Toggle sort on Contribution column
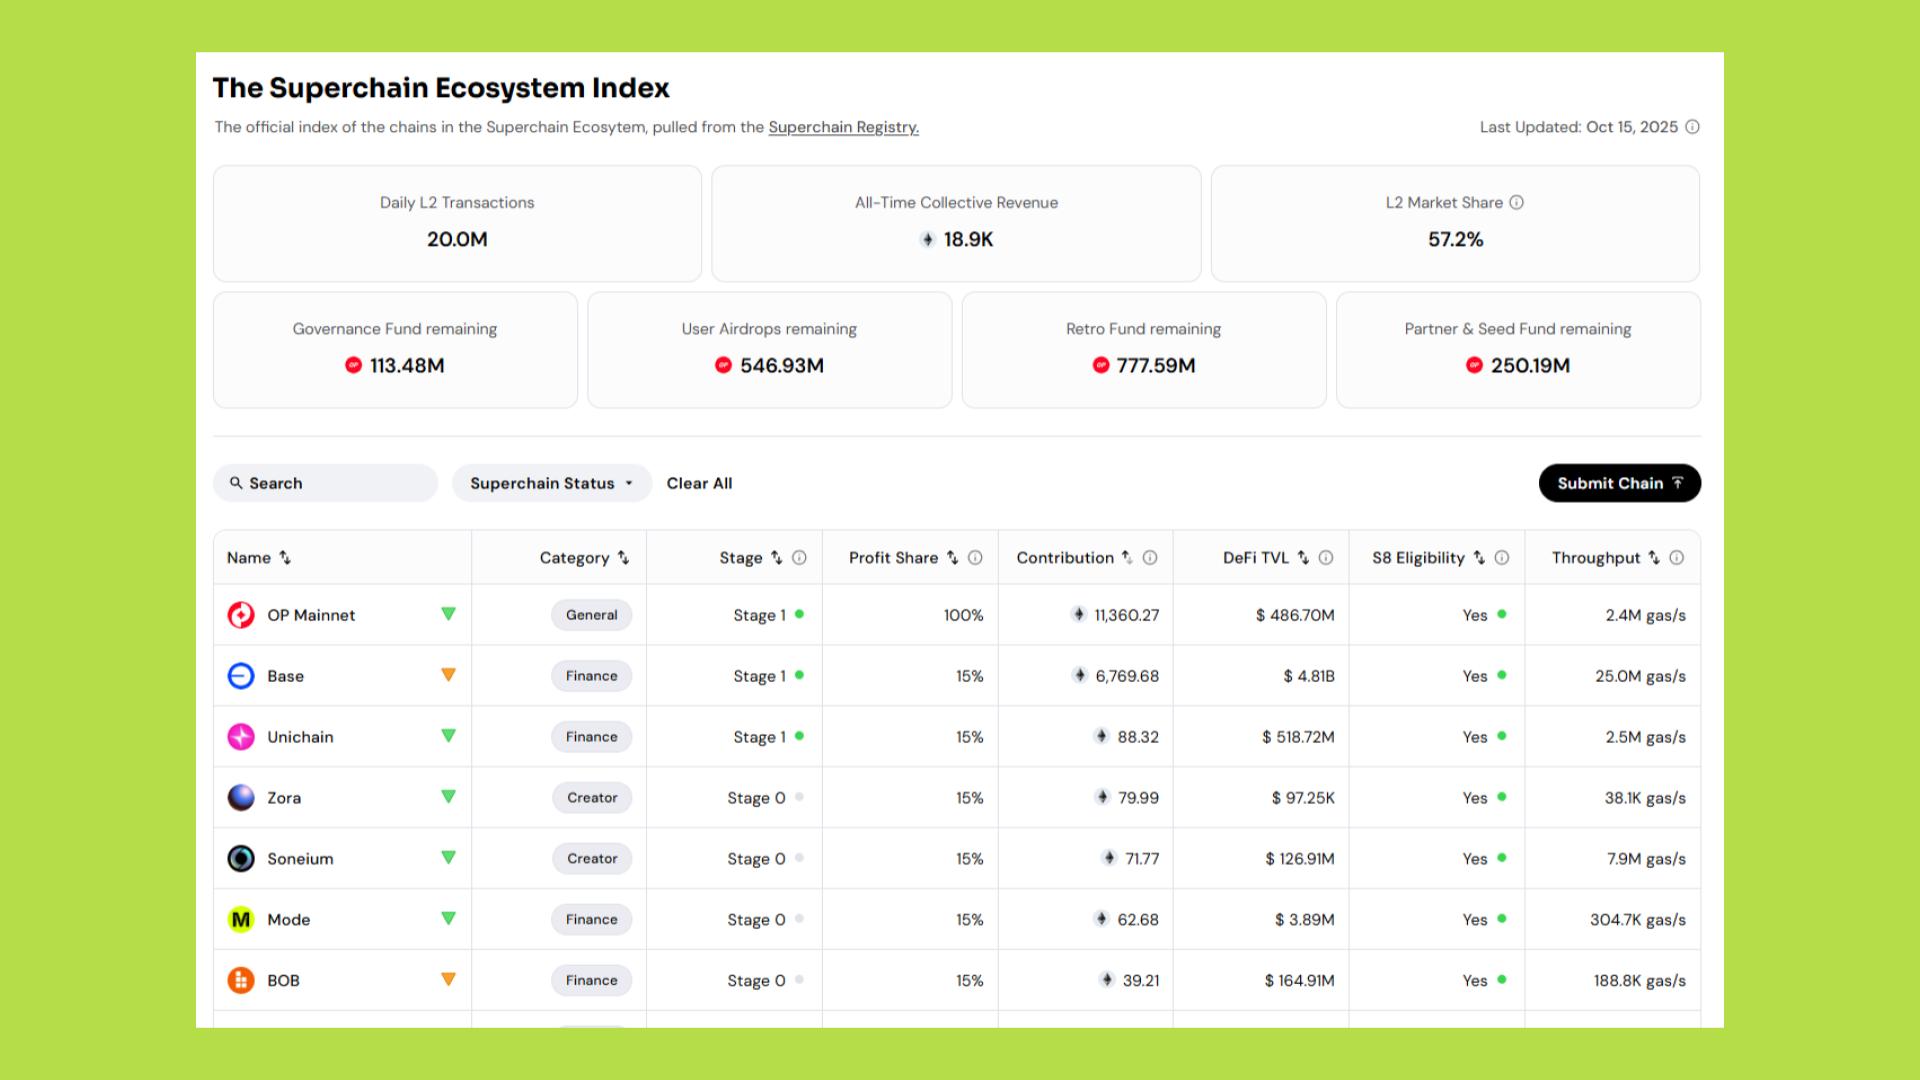Image resolution: width=1920 pixels, height=1080 pixels. 1127,558
